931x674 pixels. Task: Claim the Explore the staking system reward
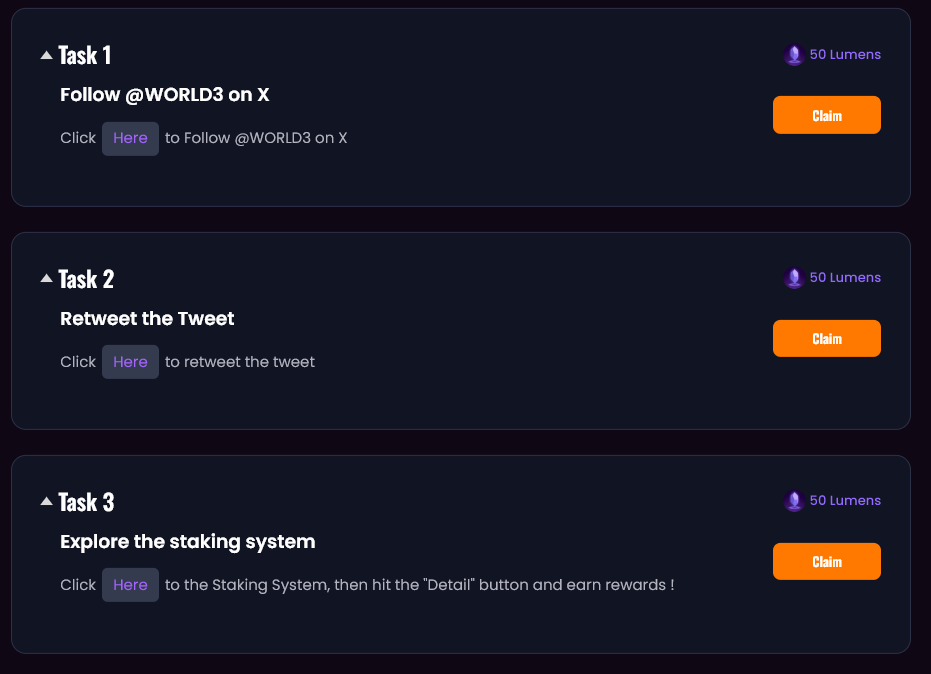click(x=826, y=561)
